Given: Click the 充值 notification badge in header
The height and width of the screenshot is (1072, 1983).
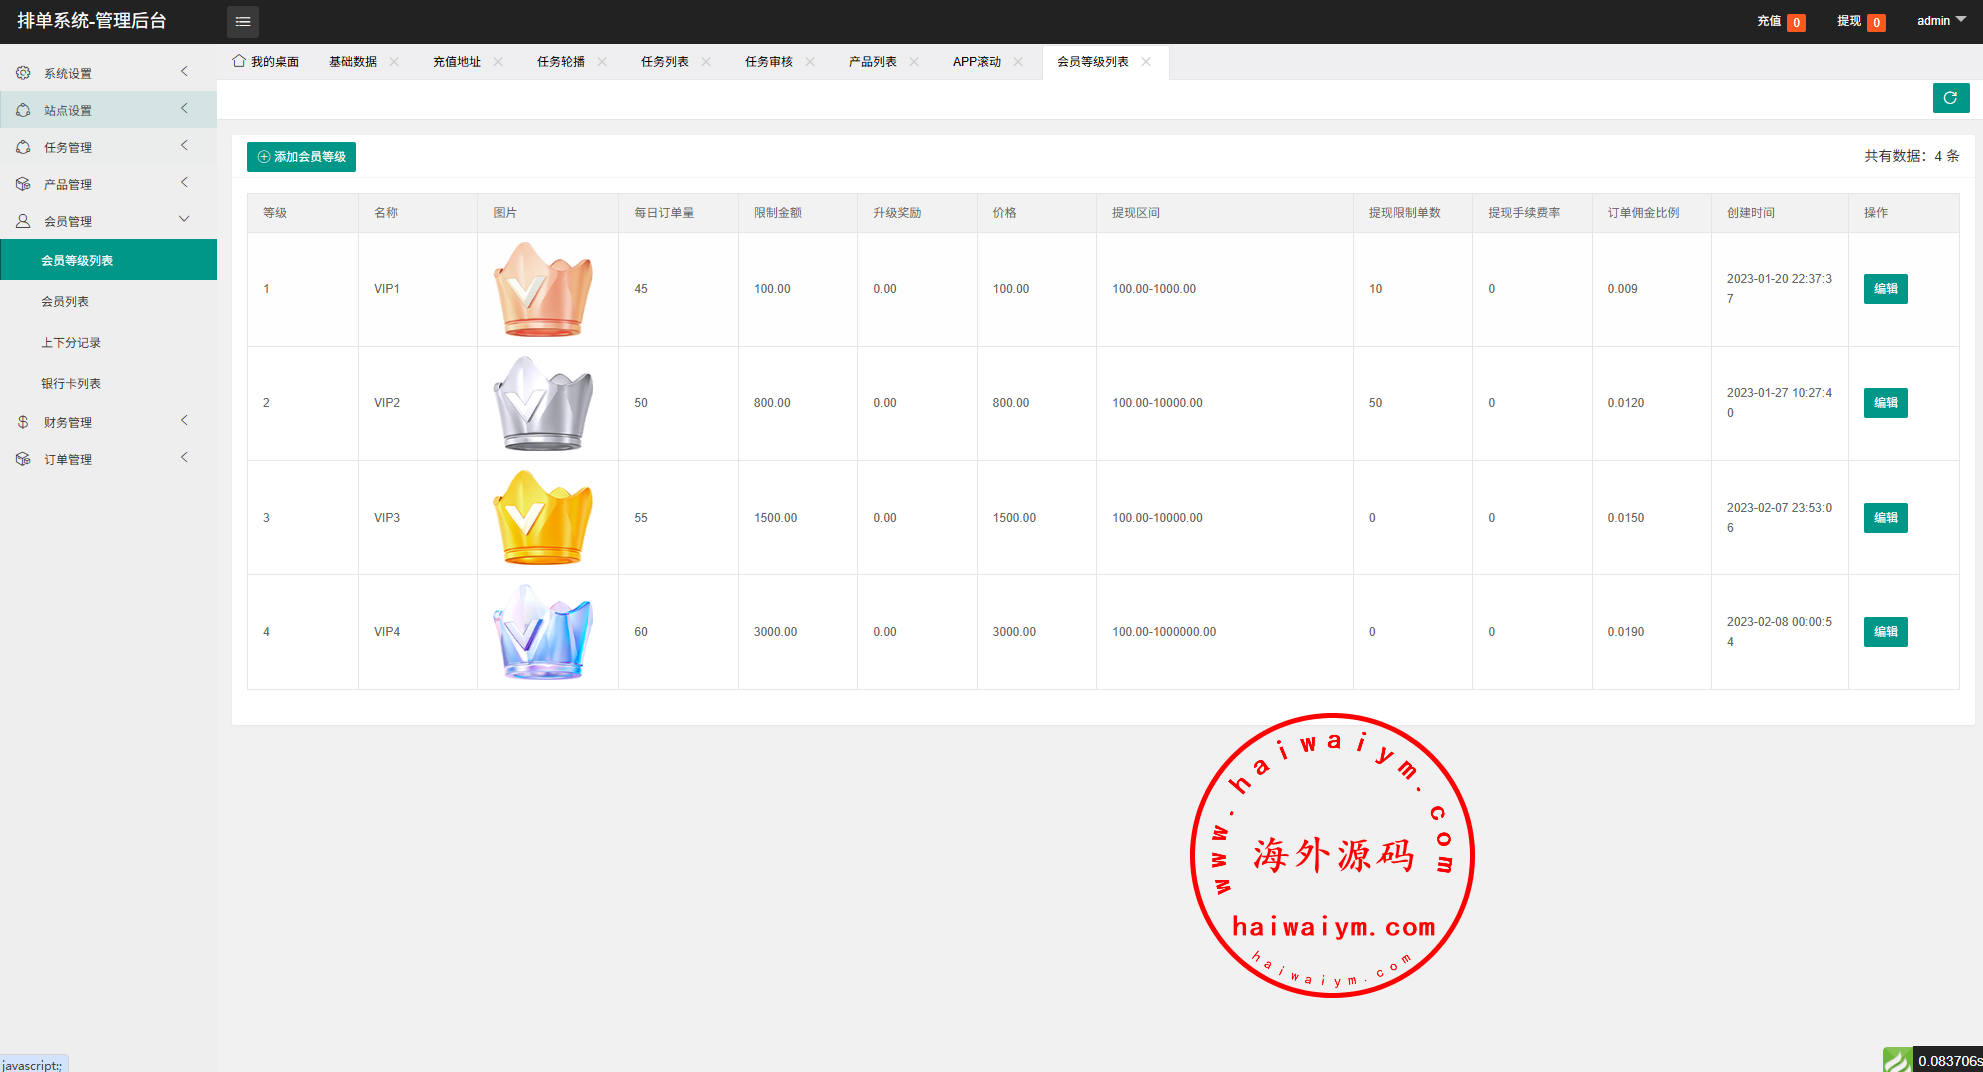Looking at the screenshot, I should [x=1796, y=22].
